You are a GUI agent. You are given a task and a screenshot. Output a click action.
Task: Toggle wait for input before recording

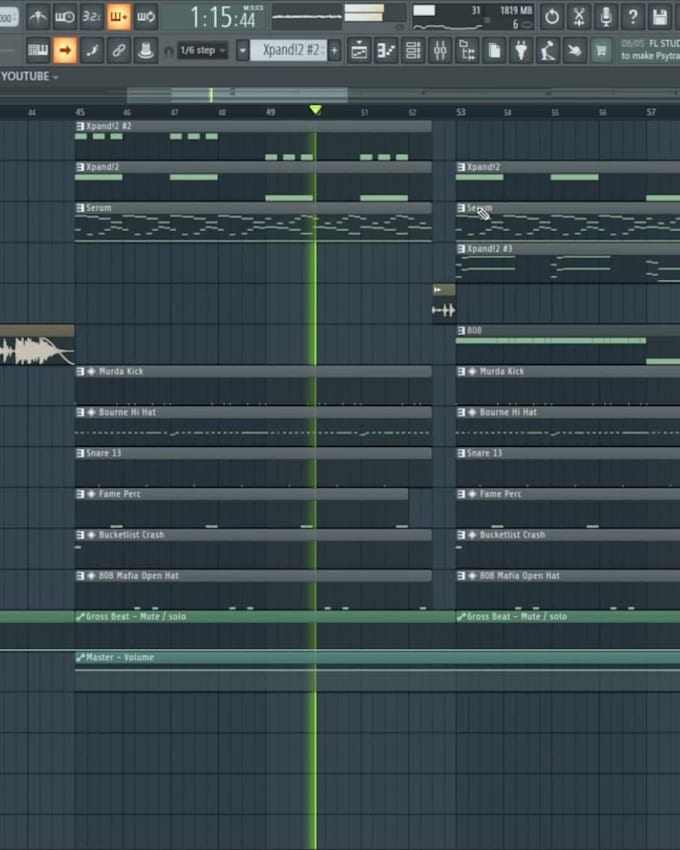click(65, 17)
